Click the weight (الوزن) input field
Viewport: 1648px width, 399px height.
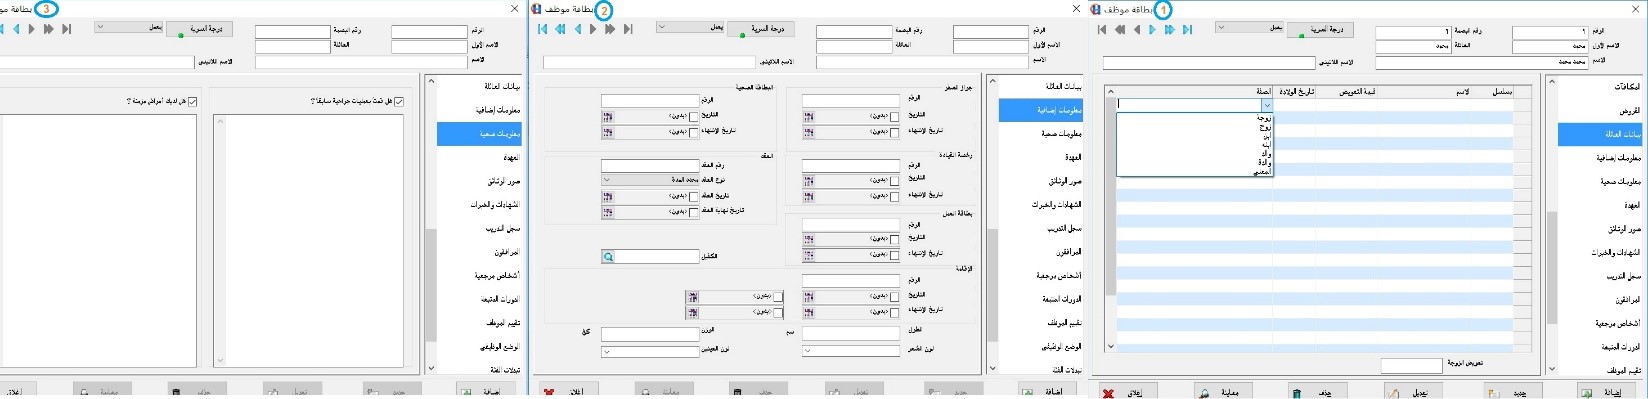point(650,334)
